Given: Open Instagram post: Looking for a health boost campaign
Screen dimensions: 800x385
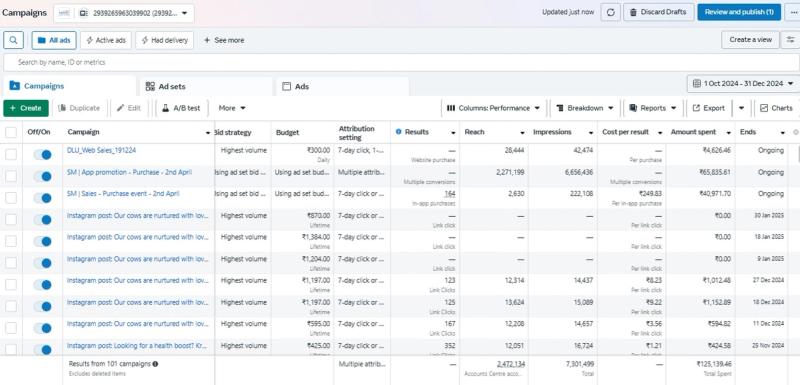Looking at the screenshot, I should tap(138, 346).
